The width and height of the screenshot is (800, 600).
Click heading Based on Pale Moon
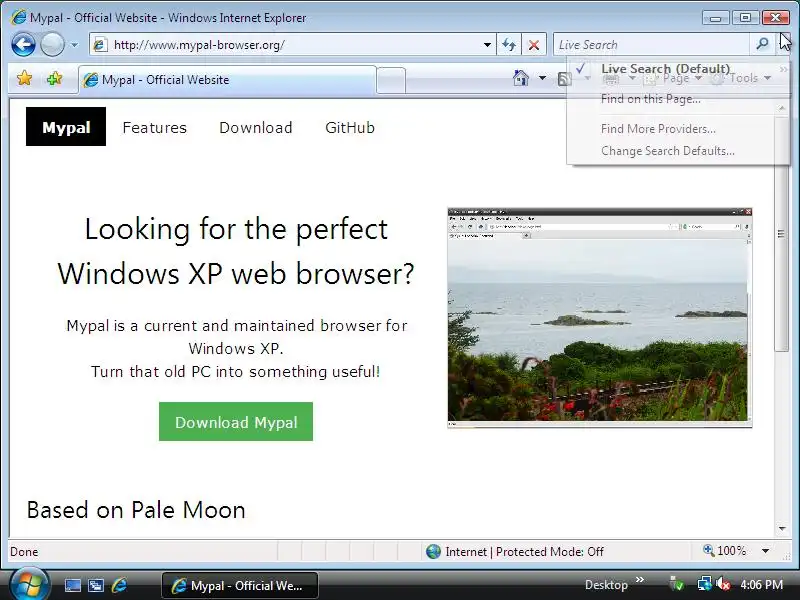click(136, 510)
